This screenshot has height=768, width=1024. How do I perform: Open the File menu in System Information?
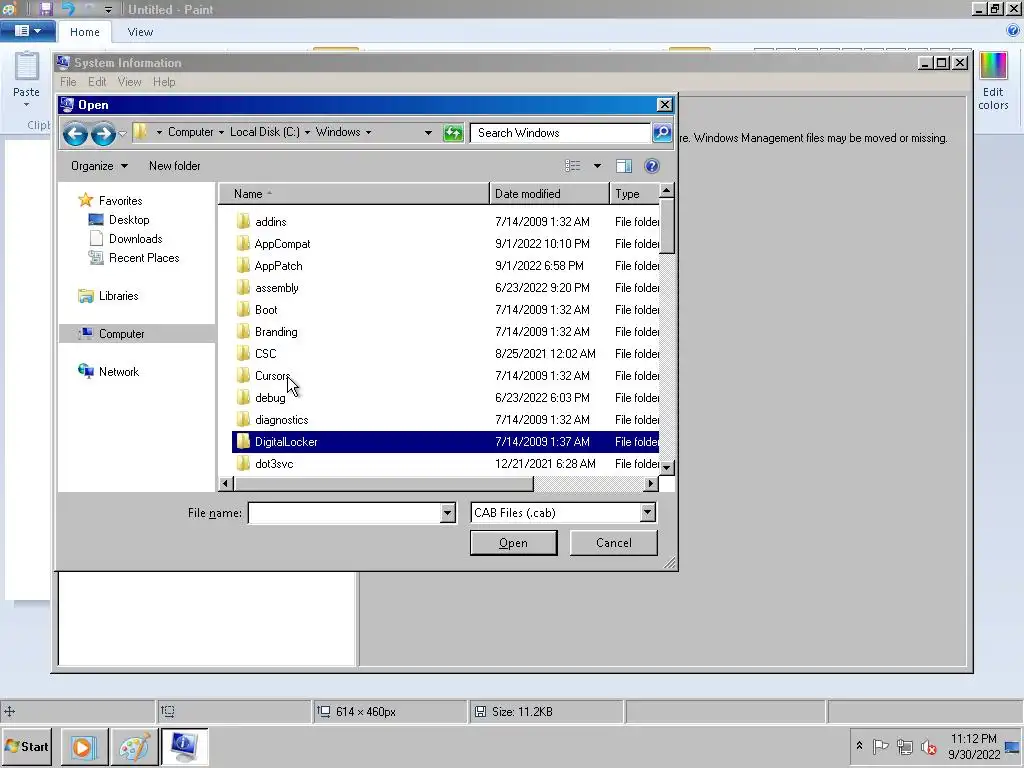point(68,82)
